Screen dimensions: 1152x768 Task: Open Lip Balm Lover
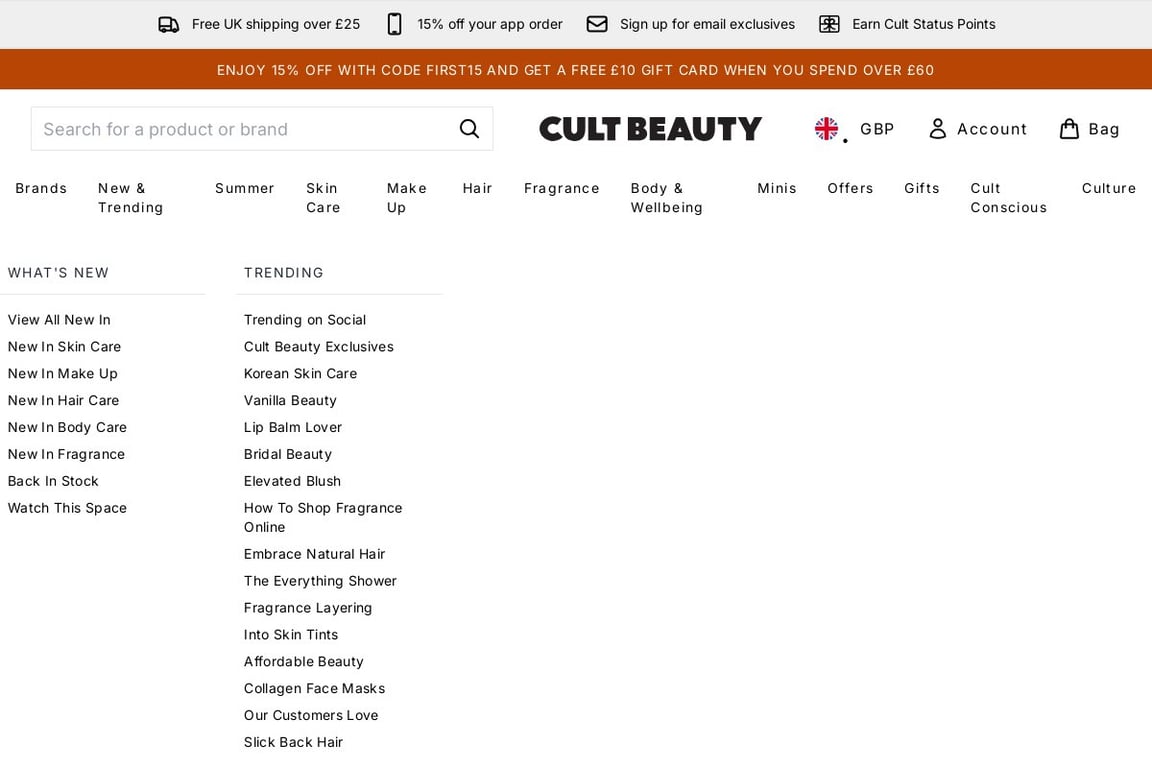pos(293,427)
